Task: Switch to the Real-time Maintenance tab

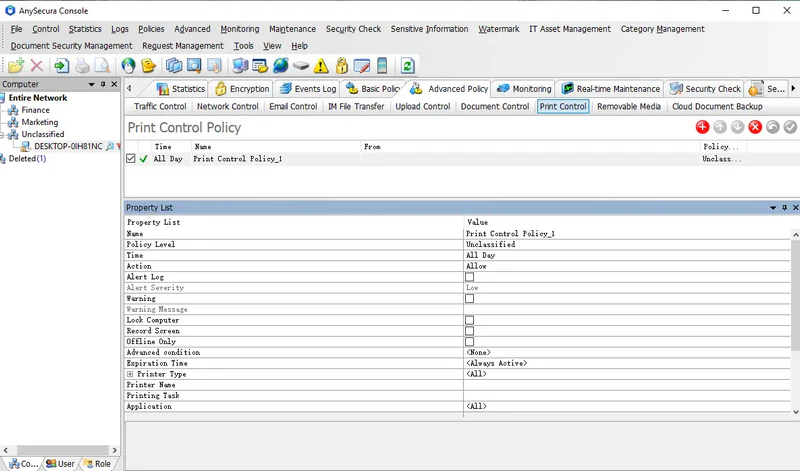Action: click(x=610, y=89)
